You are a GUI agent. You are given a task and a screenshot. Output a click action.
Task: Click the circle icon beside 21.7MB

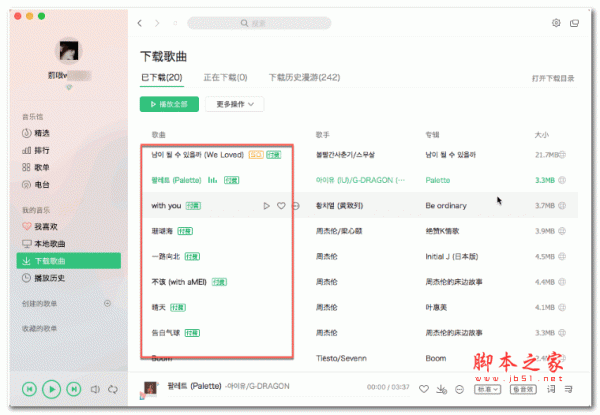click(562, 155)
